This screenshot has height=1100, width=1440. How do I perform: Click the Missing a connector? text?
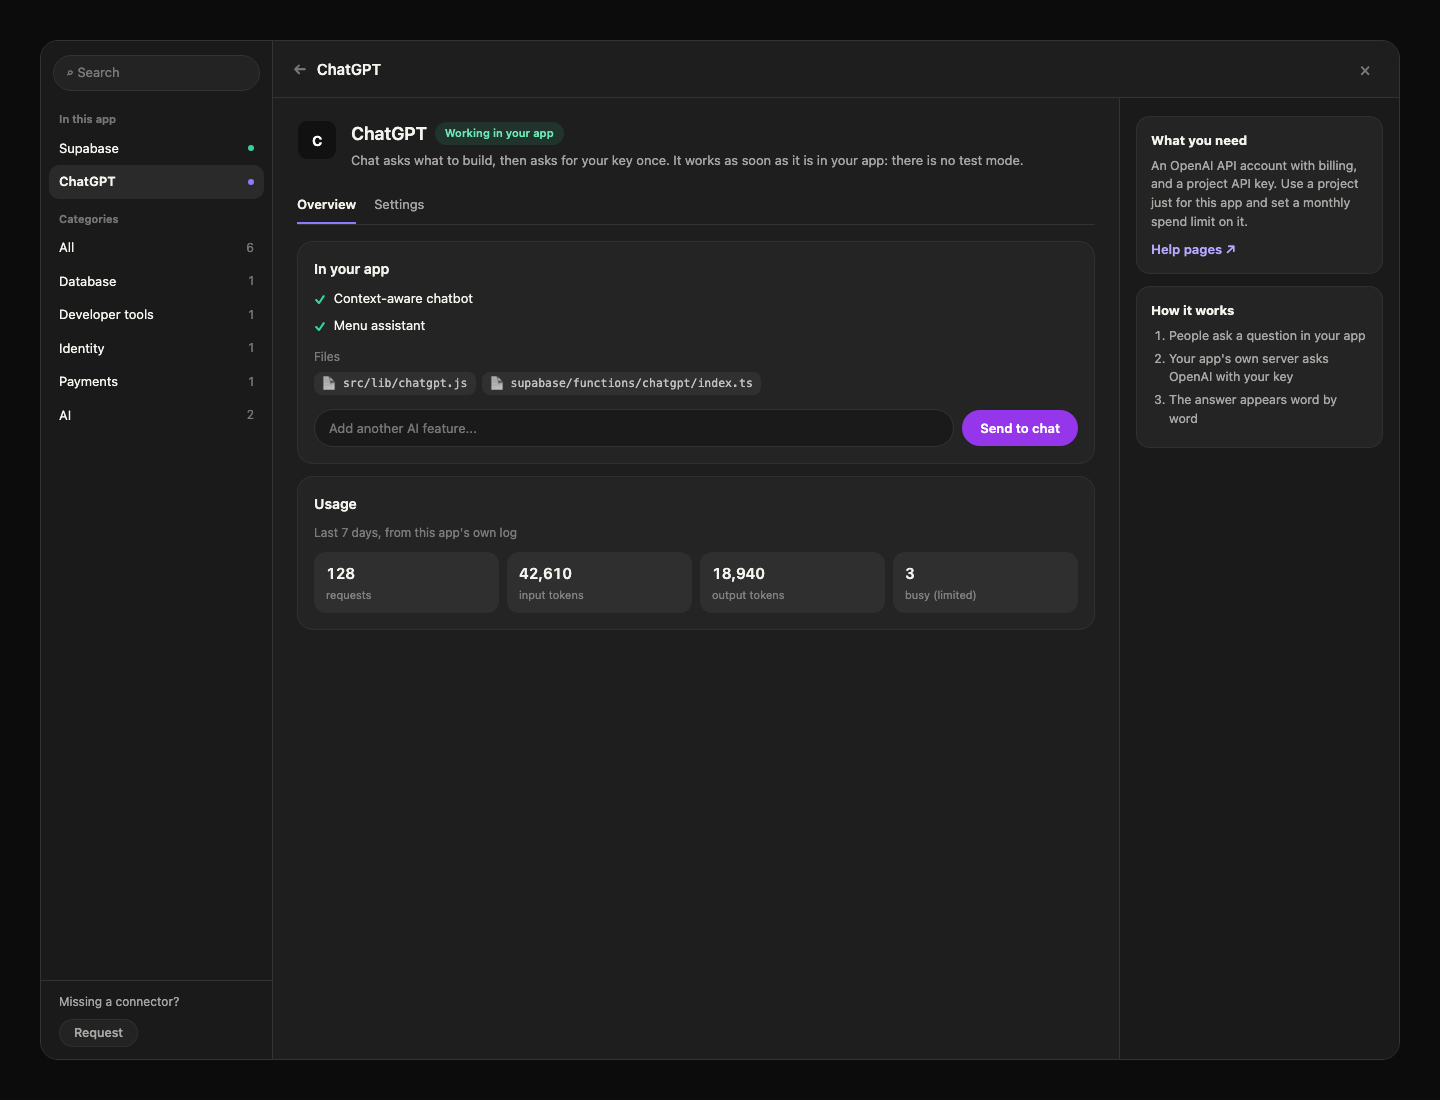[x=119, y=1002]
